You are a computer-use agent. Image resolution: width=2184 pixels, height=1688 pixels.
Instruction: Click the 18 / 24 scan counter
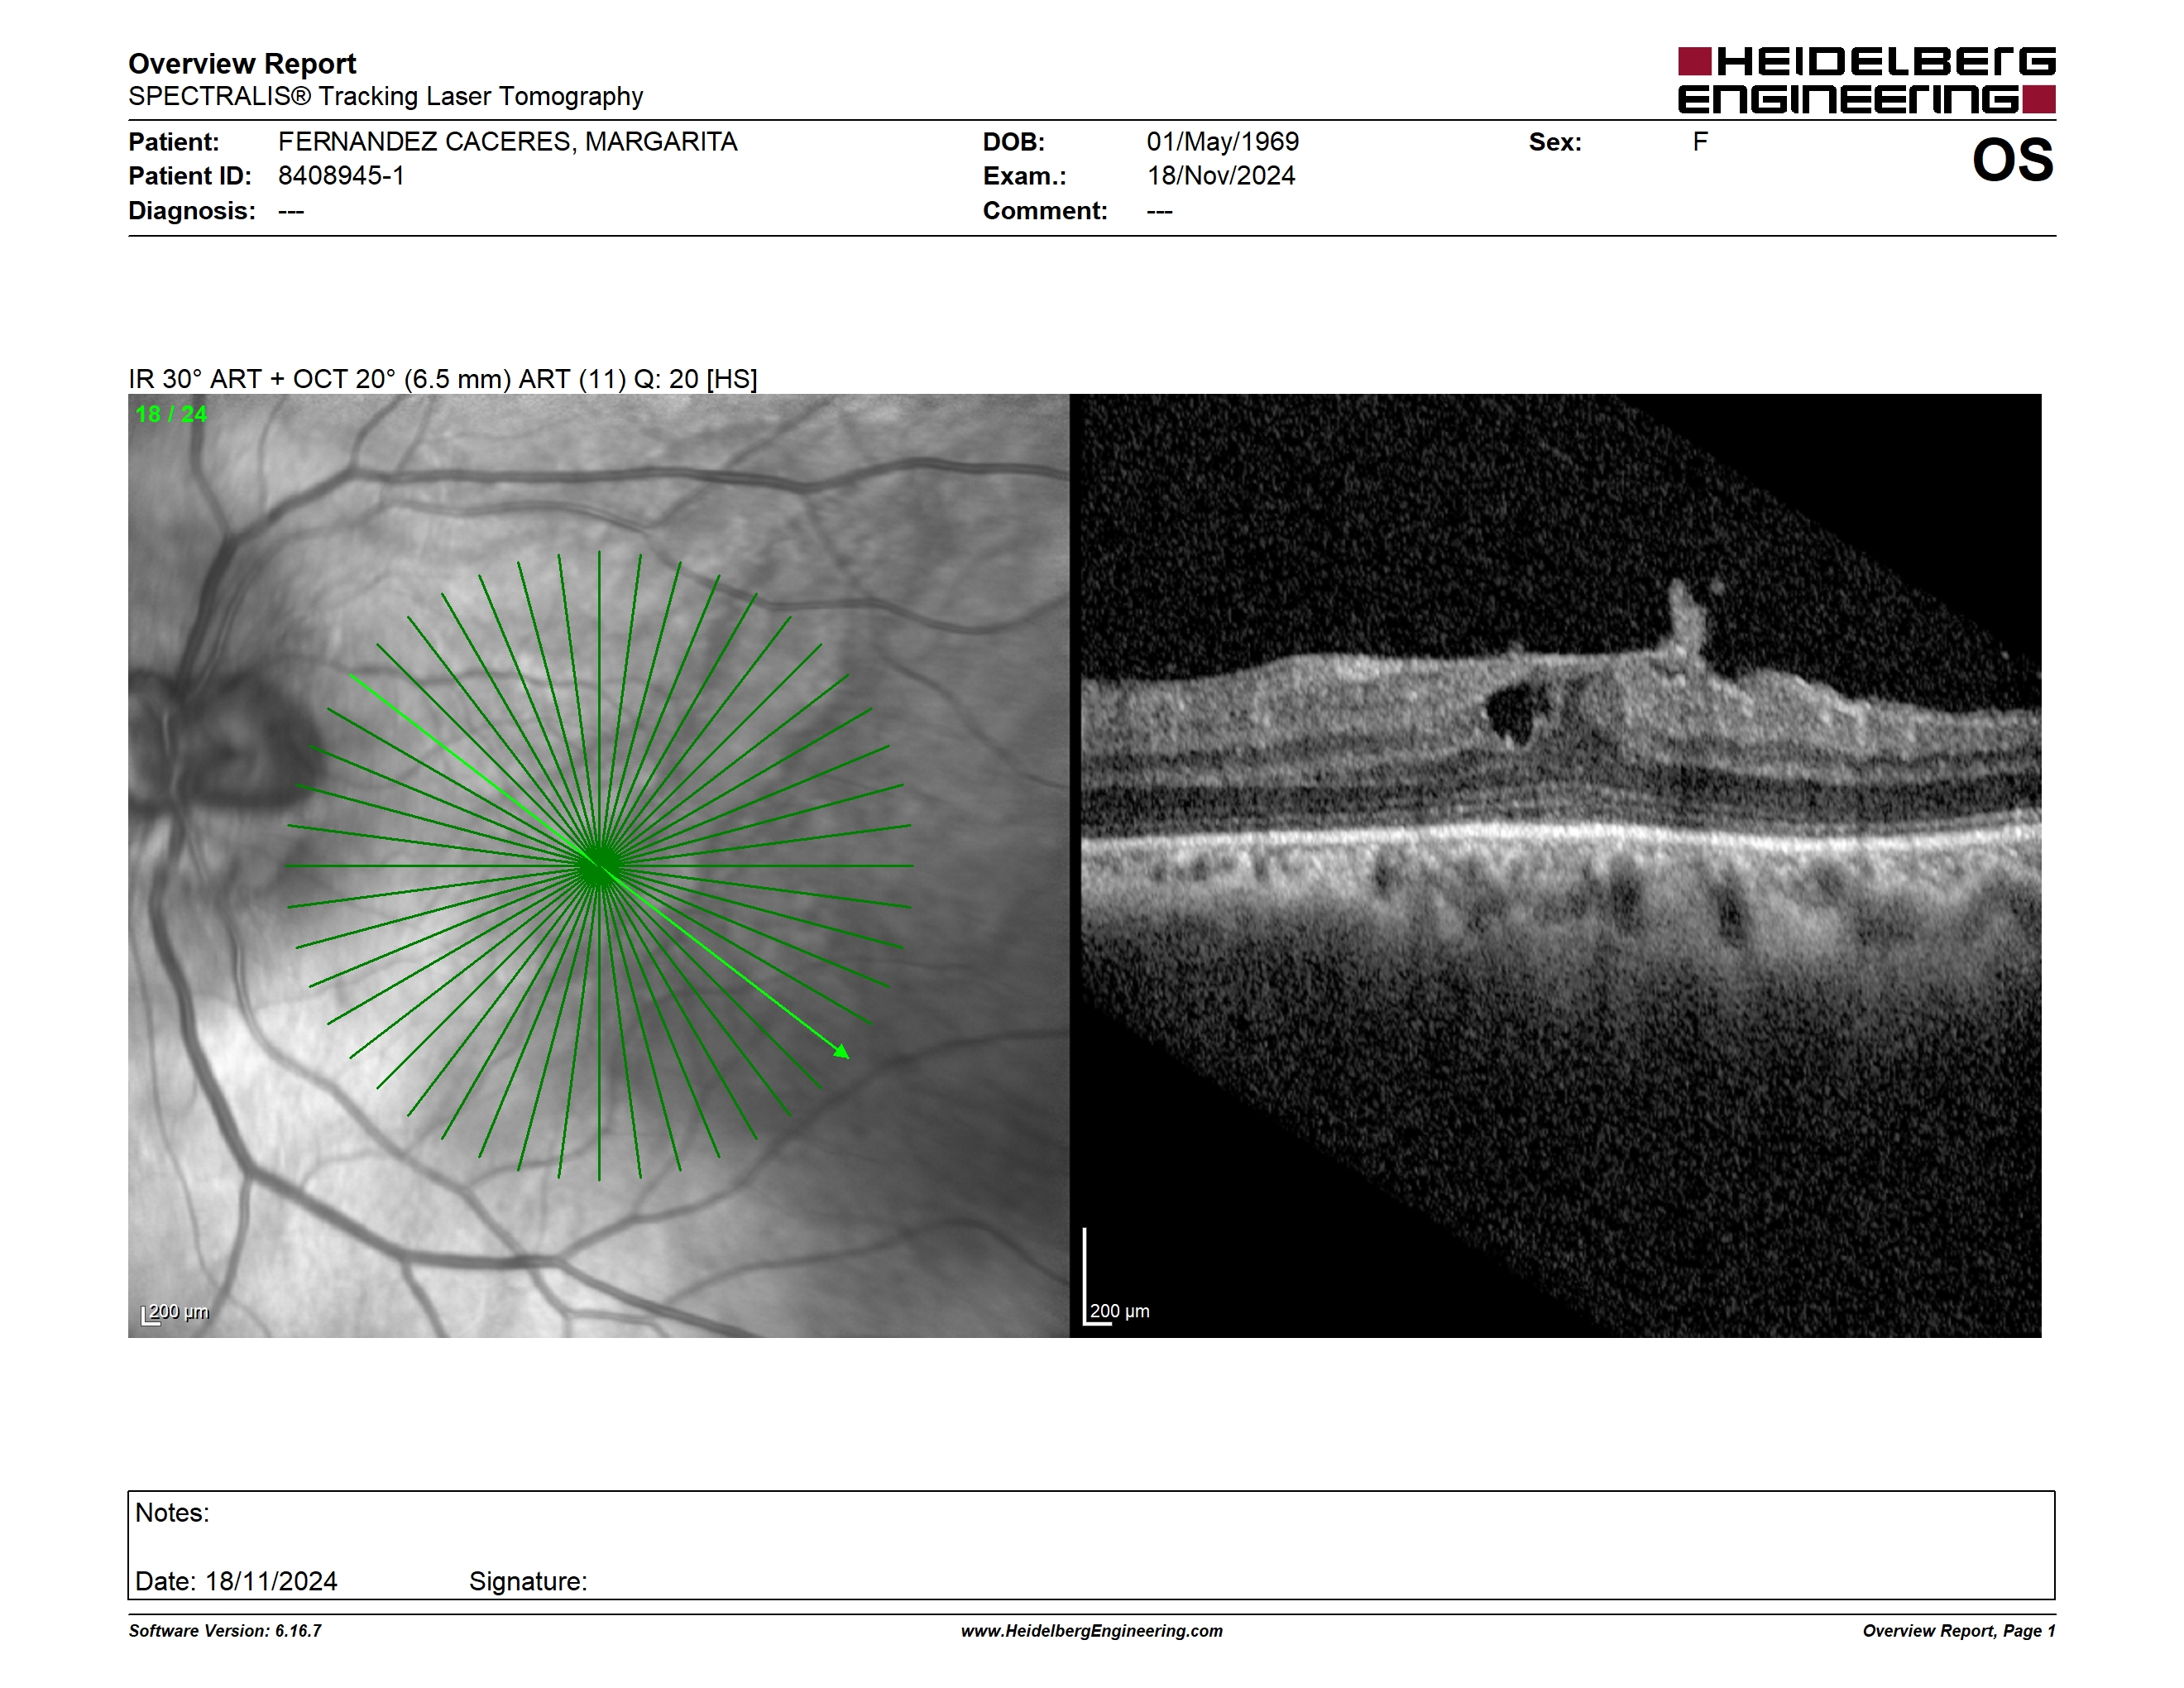click(x=171, y=414)
